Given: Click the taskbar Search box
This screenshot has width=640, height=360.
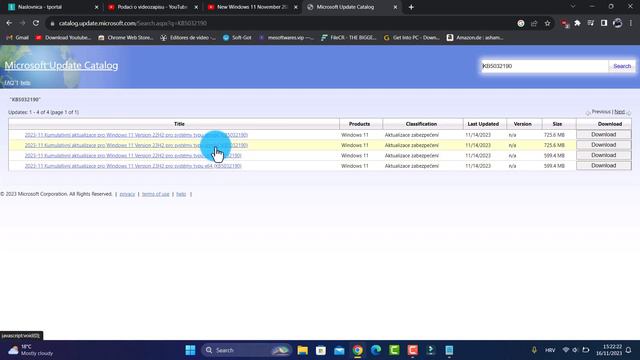Looking at the screenshot, I should point(247,350).
